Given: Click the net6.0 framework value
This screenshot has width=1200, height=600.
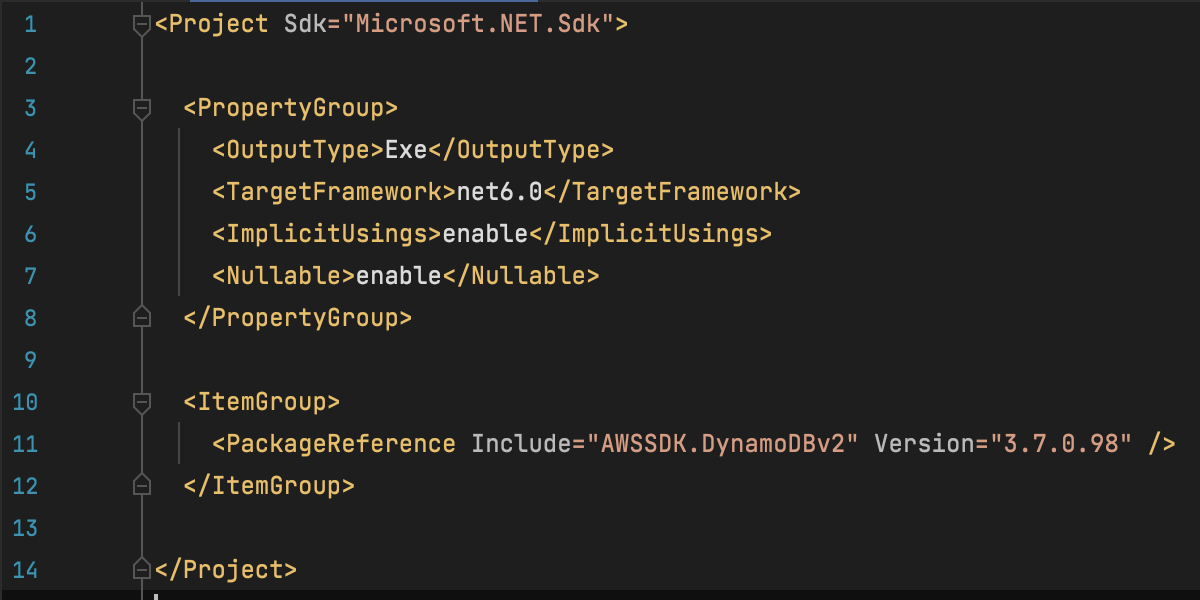Looking at the screenshot, I should point(500,192).
